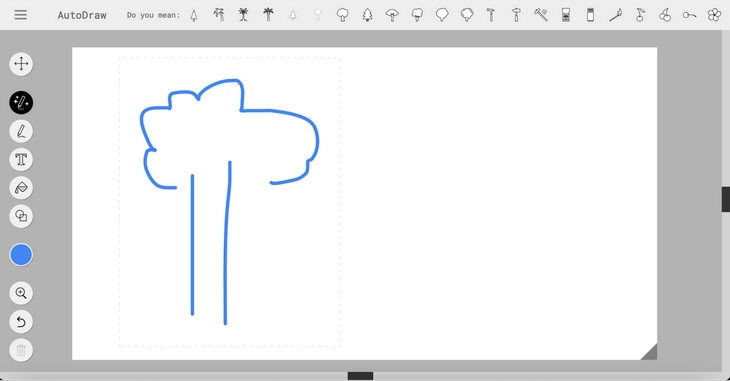The image size is (730, 381).
Task: Choose the mushroom suggestion
Action: pos(392,15)
